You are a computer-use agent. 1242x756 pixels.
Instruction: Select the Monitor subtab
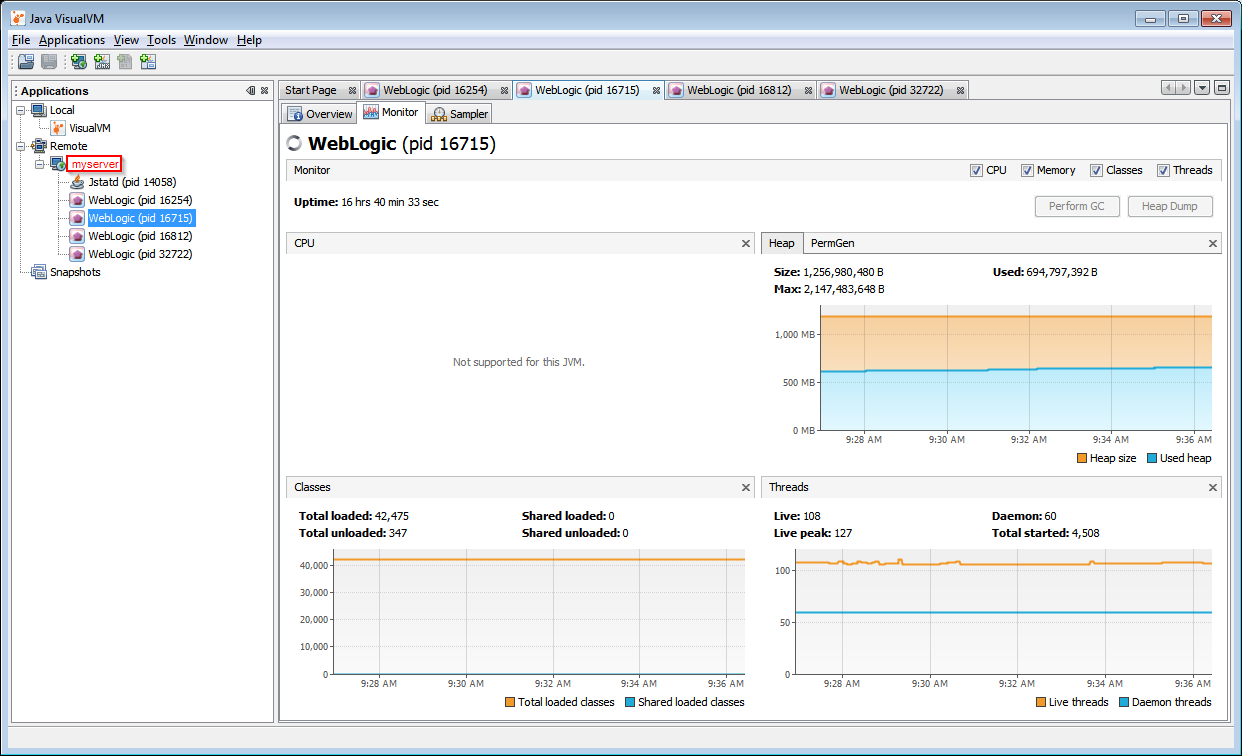coord(391,112)
